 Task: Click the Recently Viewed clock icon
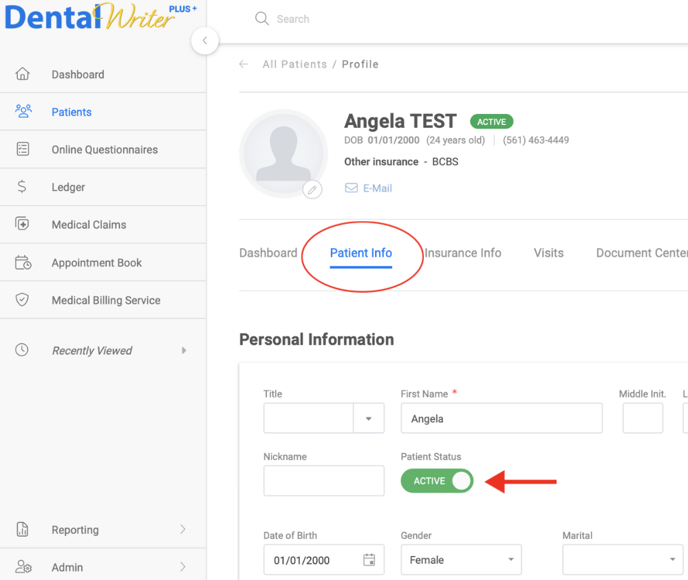coord(22,350)
